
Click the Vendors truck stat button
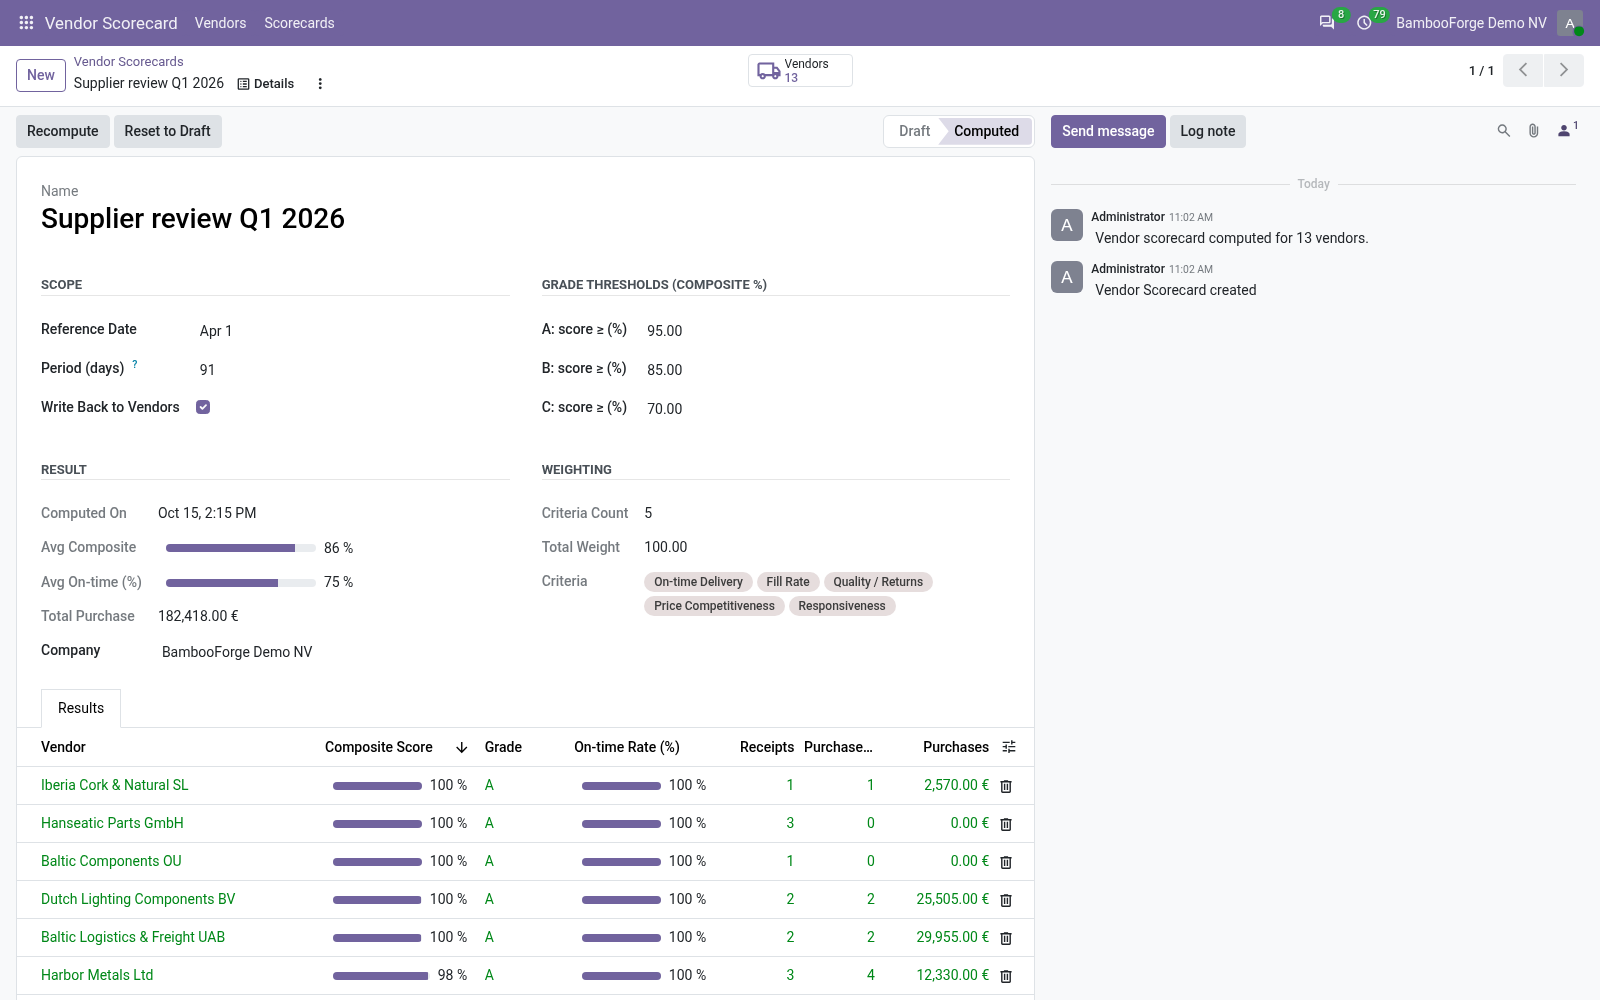coord(800,70)
